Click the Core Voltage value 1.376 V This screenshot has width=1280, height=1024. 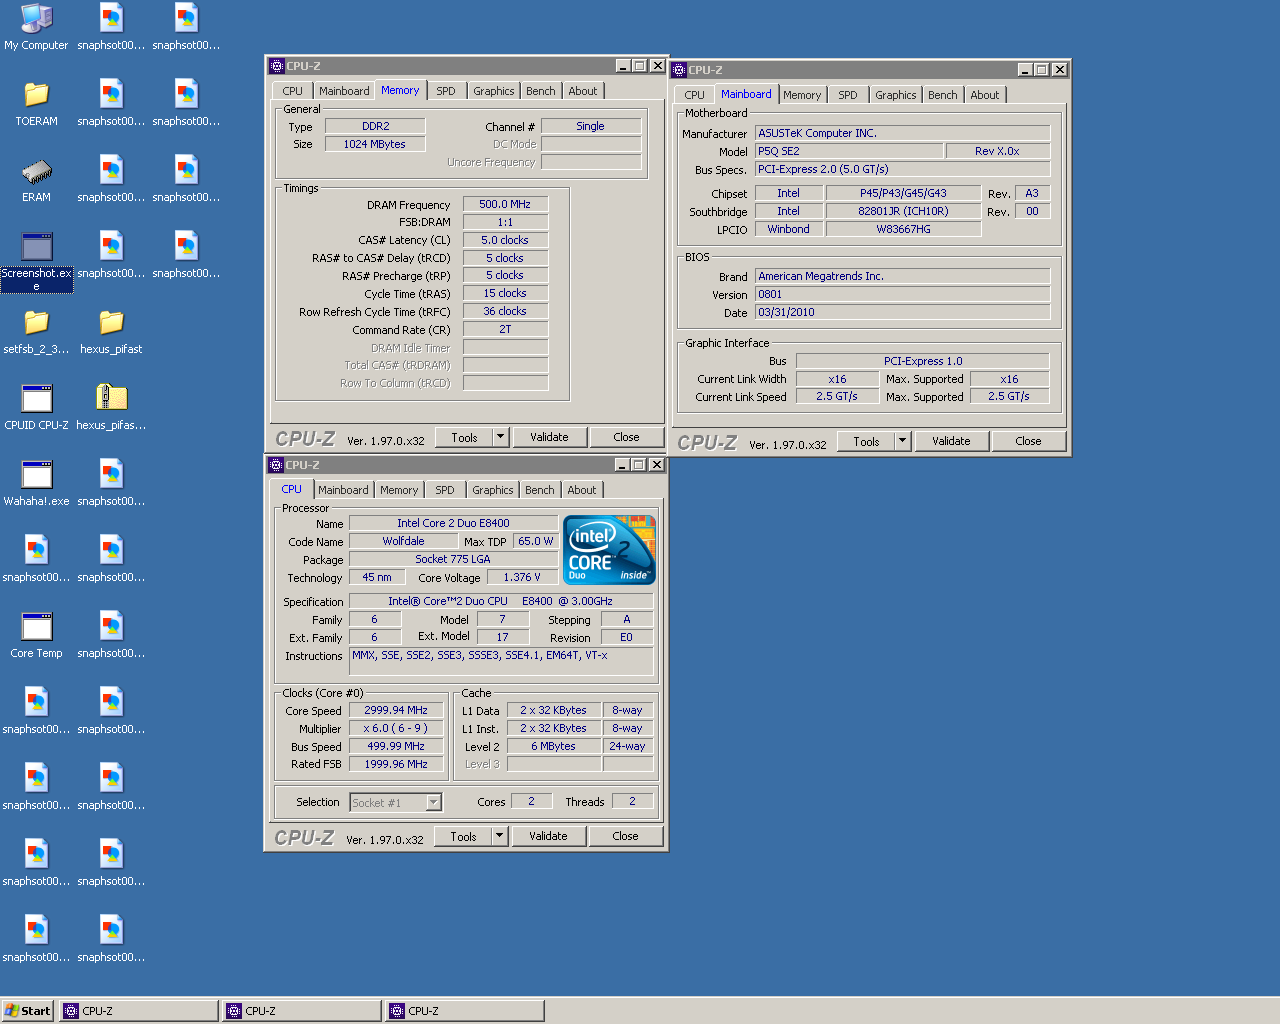click(522, 577)
